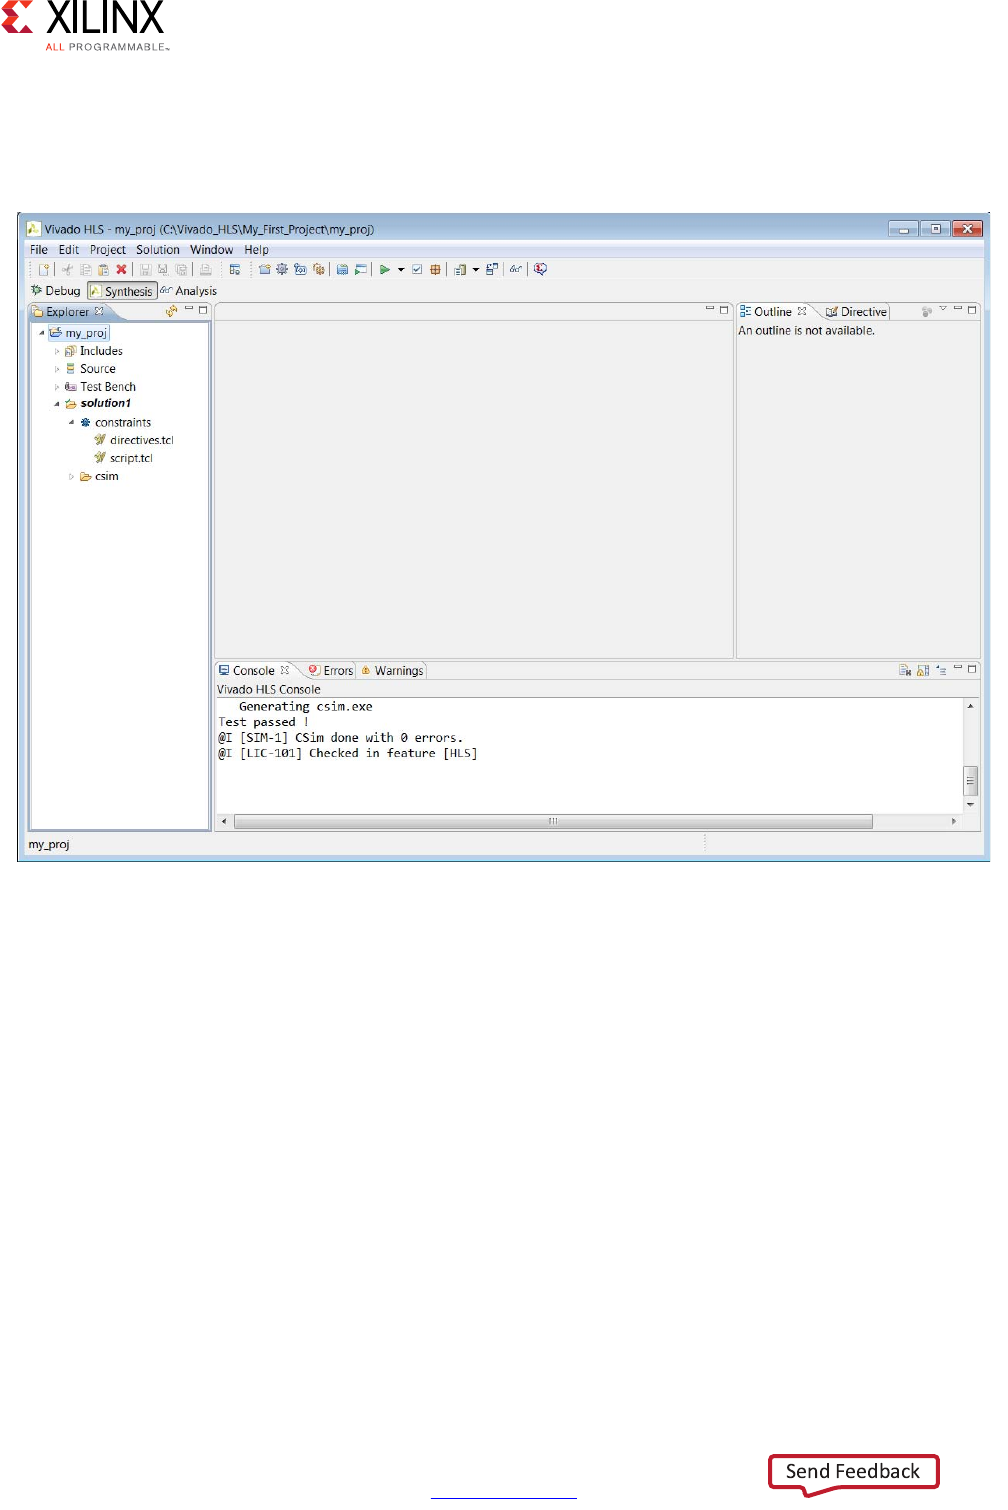Switch to the Analysis perspective

click(189, 291)
